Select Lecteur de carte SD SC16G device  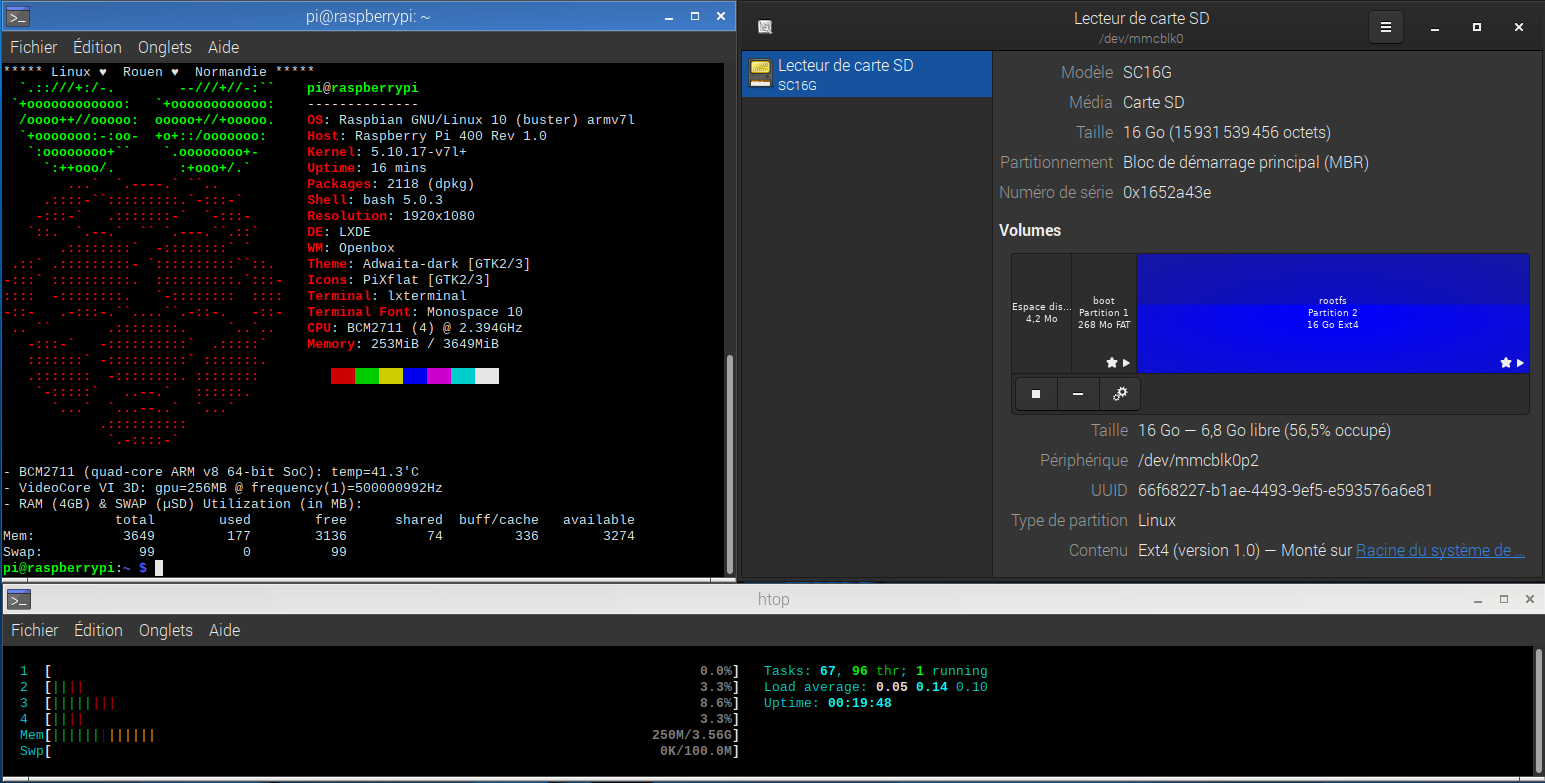coord(867,74)
